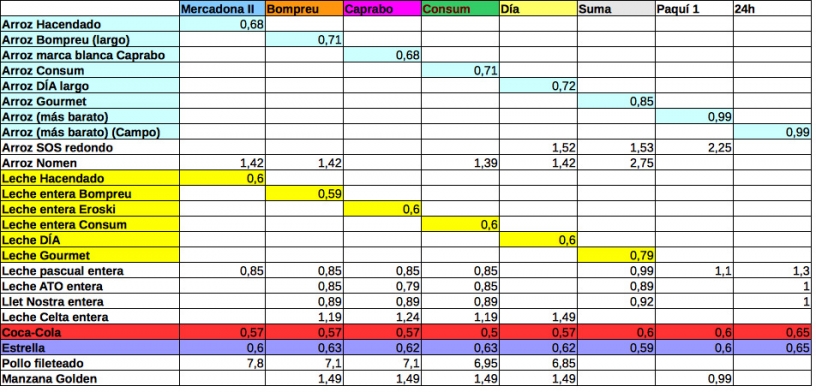Select the Día column header

[539, 9]
